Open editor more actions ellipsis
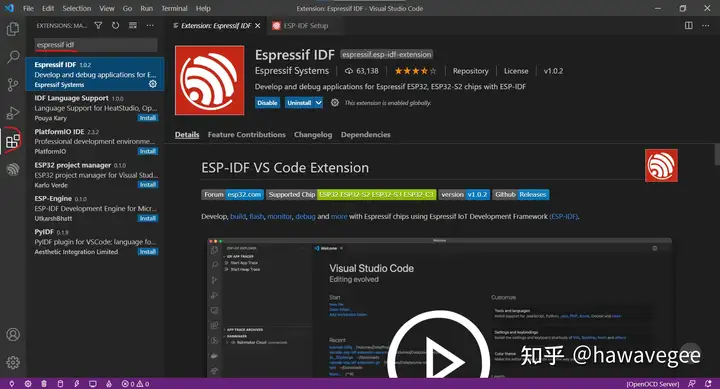720x389 pixels. [706, 26]
